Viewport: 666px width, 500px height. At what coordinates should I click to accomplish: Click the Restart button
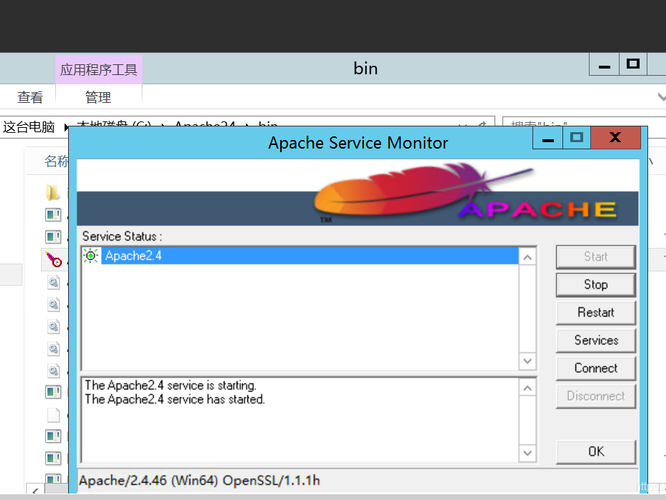[595, 312]
